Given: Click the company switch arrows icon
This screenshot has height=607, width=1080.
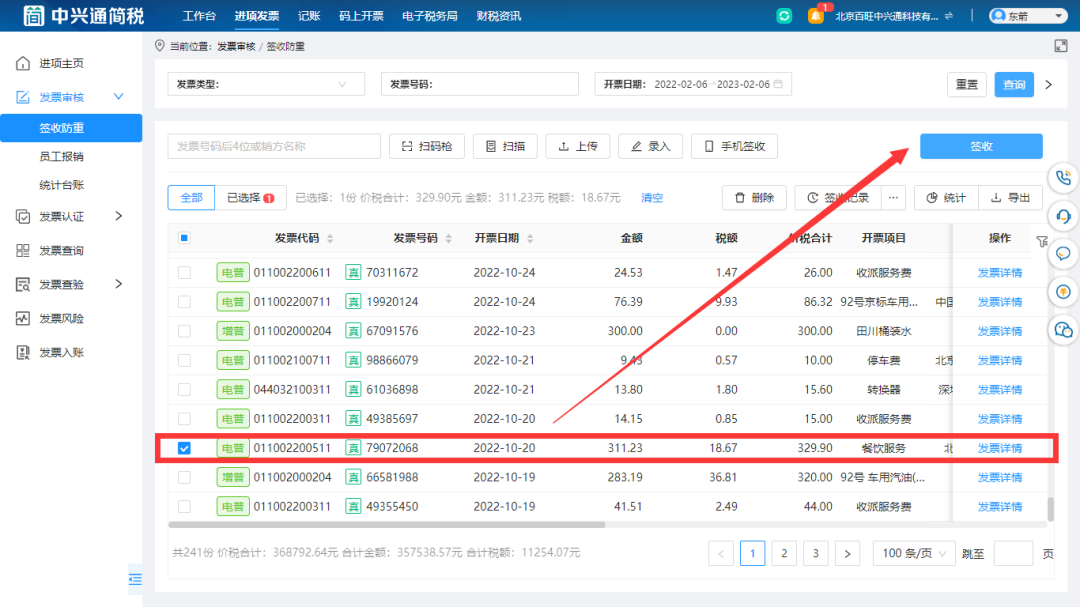Looking at the screenshot, I should click(x=949, y=16).
